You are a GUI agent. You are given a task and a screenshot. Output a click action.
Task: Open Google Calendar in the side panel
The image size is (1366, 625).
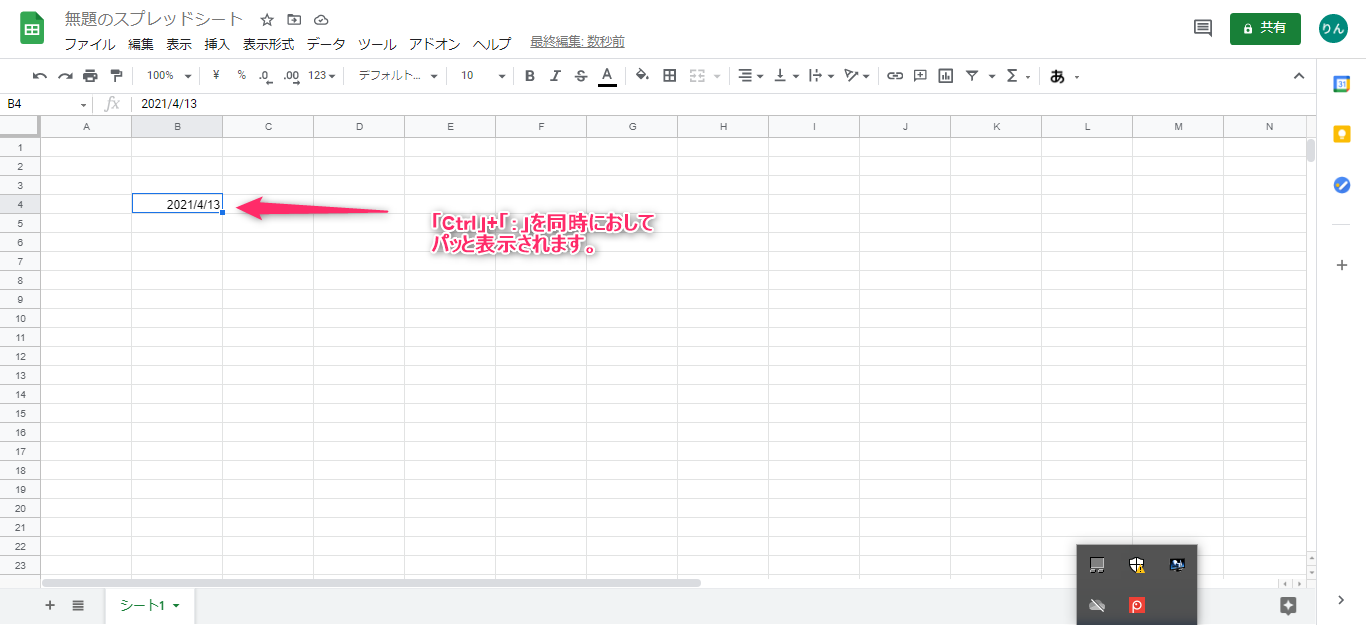click(x=1342, y=84)
